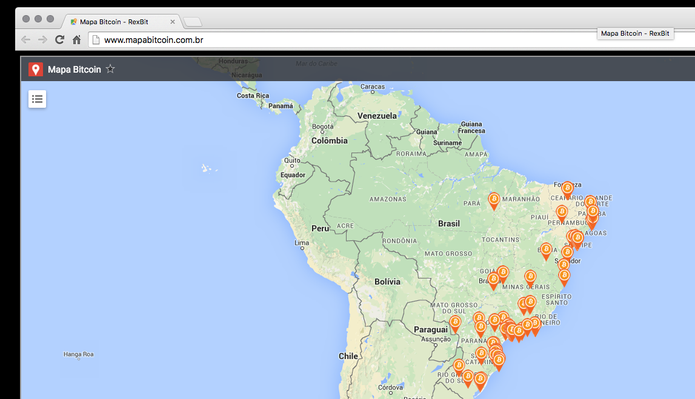Click the Bitcoin marker near Fortaleza
This screenshot has height=399, width=695.
(x=567, y=190)
